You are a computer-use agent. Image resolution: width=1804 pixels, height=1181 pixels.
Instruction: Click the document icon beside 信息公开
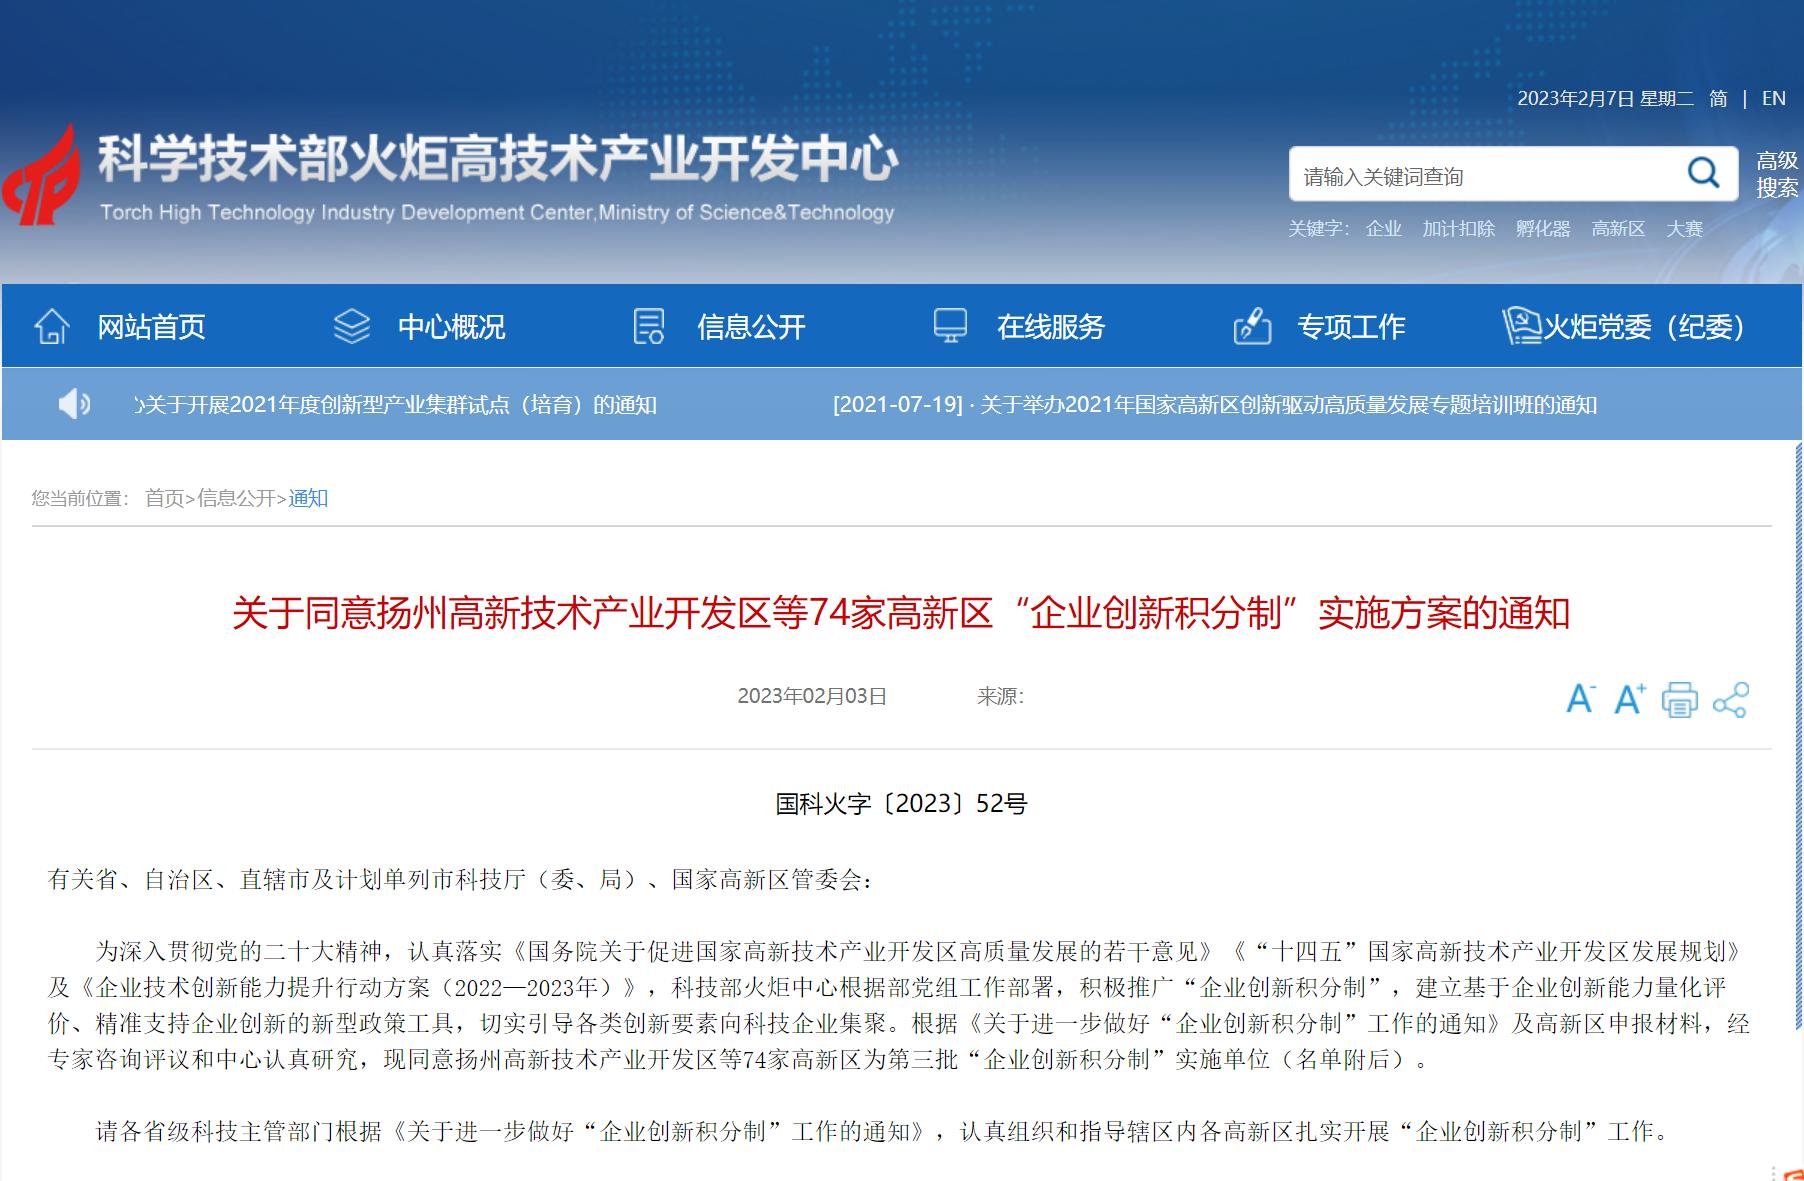pos(649,326)
